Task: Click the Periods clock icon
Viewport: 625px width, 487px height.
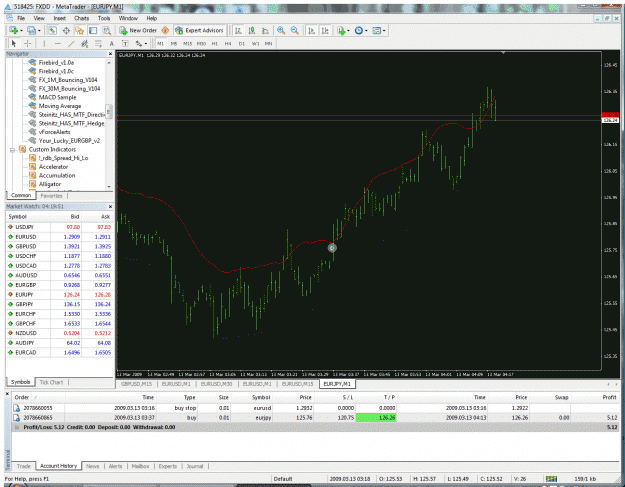Action: [358, 30]
